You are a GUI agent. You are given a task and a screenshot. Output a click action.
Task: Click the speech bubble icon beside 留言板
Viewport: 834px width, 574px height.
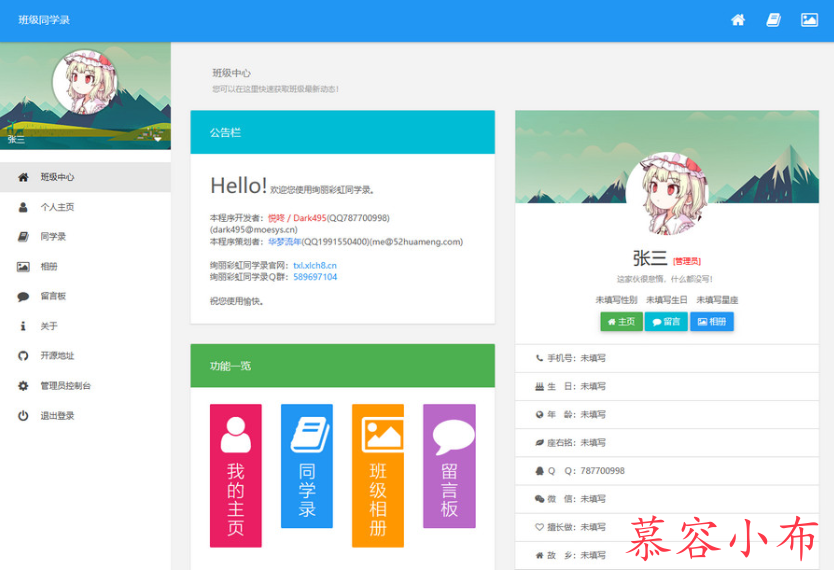(x=23, y=296)
